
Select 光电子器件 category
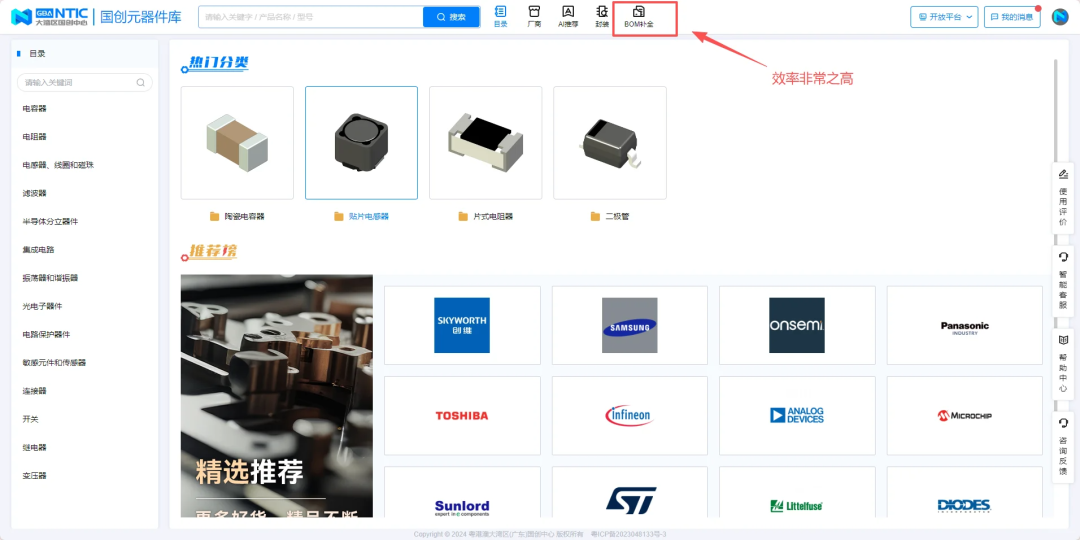(x=42, y=306)
